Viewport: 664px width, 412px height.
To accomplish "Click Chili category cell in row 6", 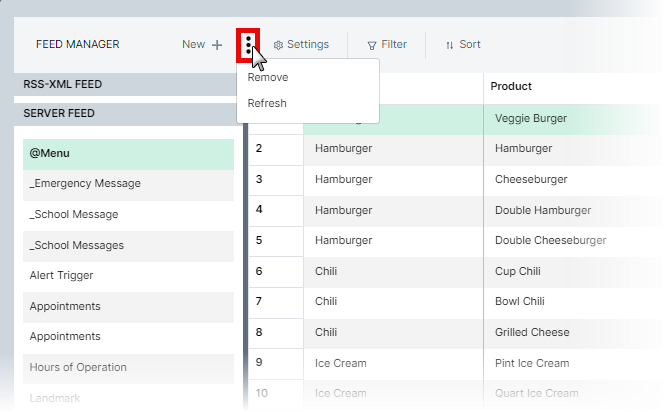I will pos(393,272).
